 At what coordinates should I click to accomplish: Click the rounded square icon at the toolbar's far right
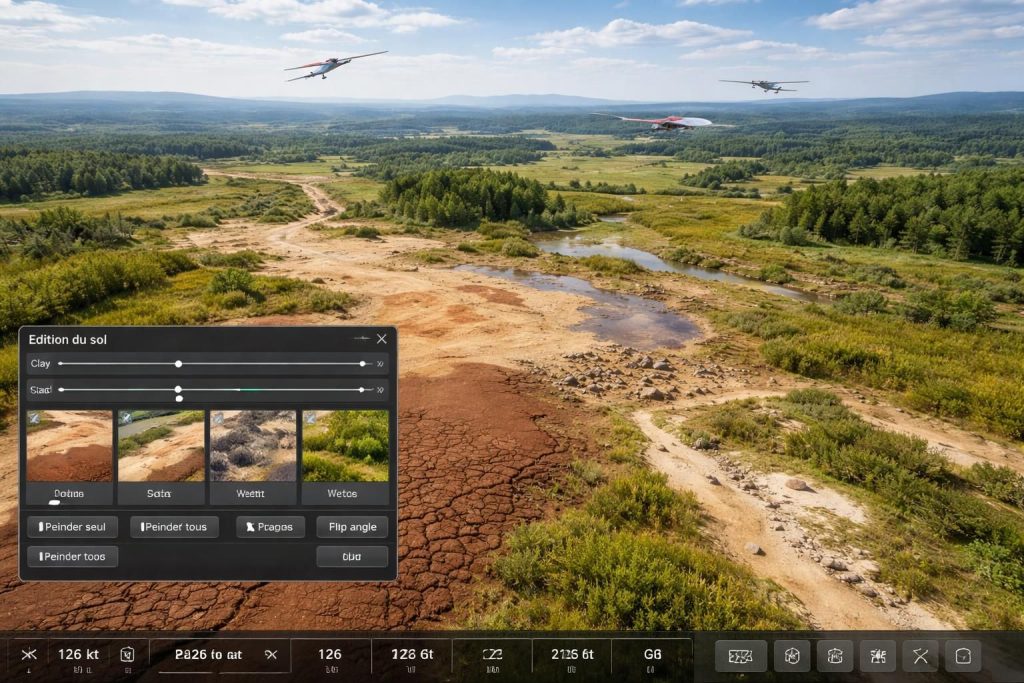[x=963, y=656]
